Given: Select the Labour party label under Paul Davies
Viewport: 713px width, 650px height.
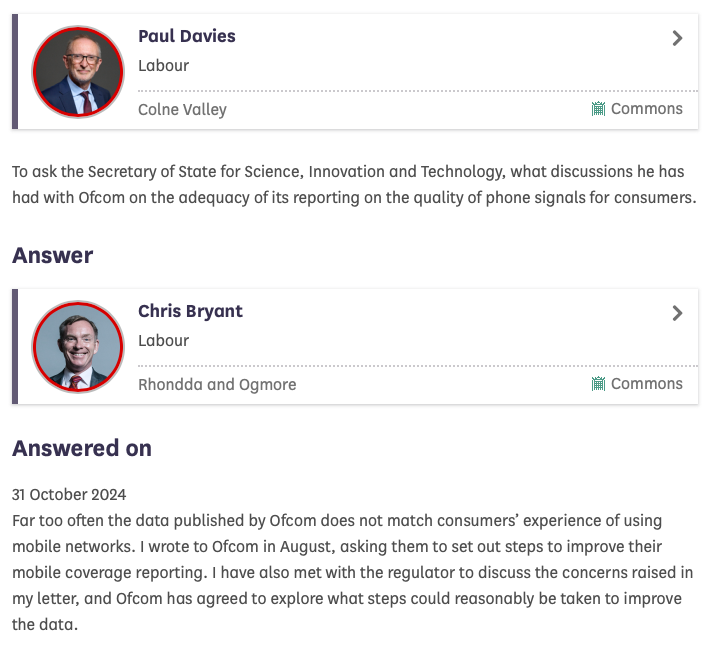Looking at the screenshot, I should pos(163,66).
